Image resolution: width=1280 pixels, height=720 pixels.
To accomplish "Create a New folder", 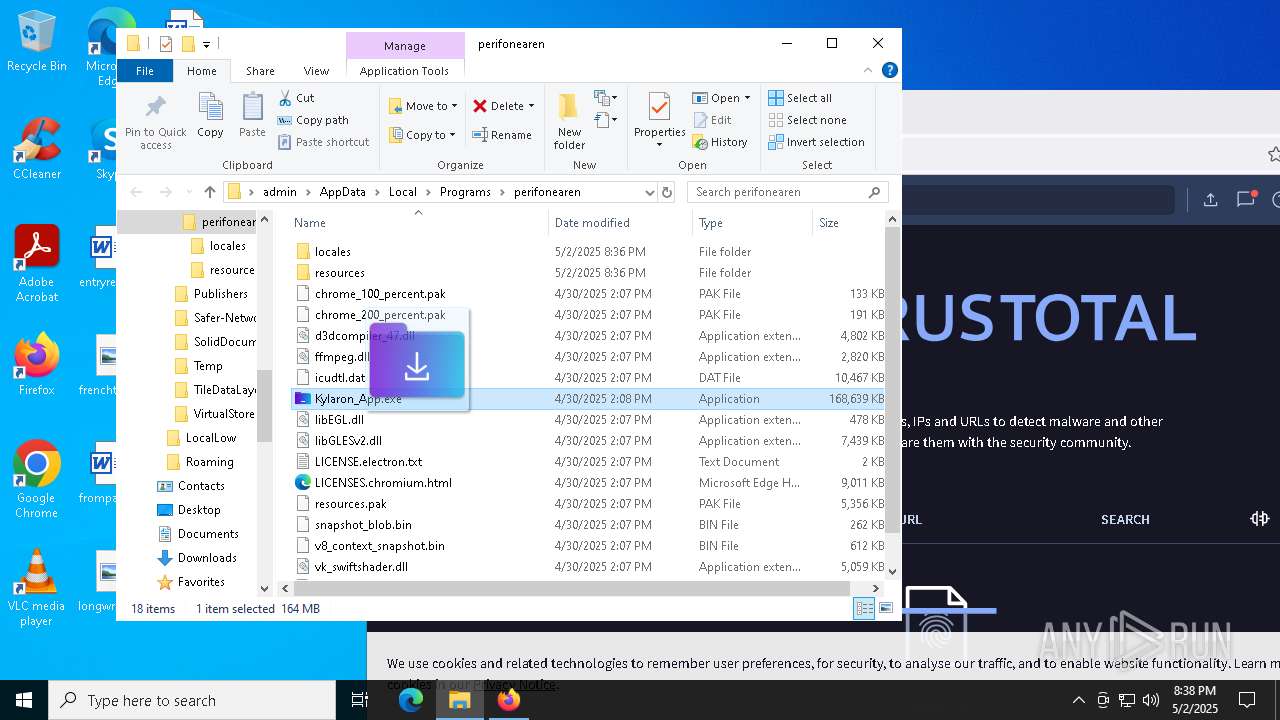I will tap(569, 122).
